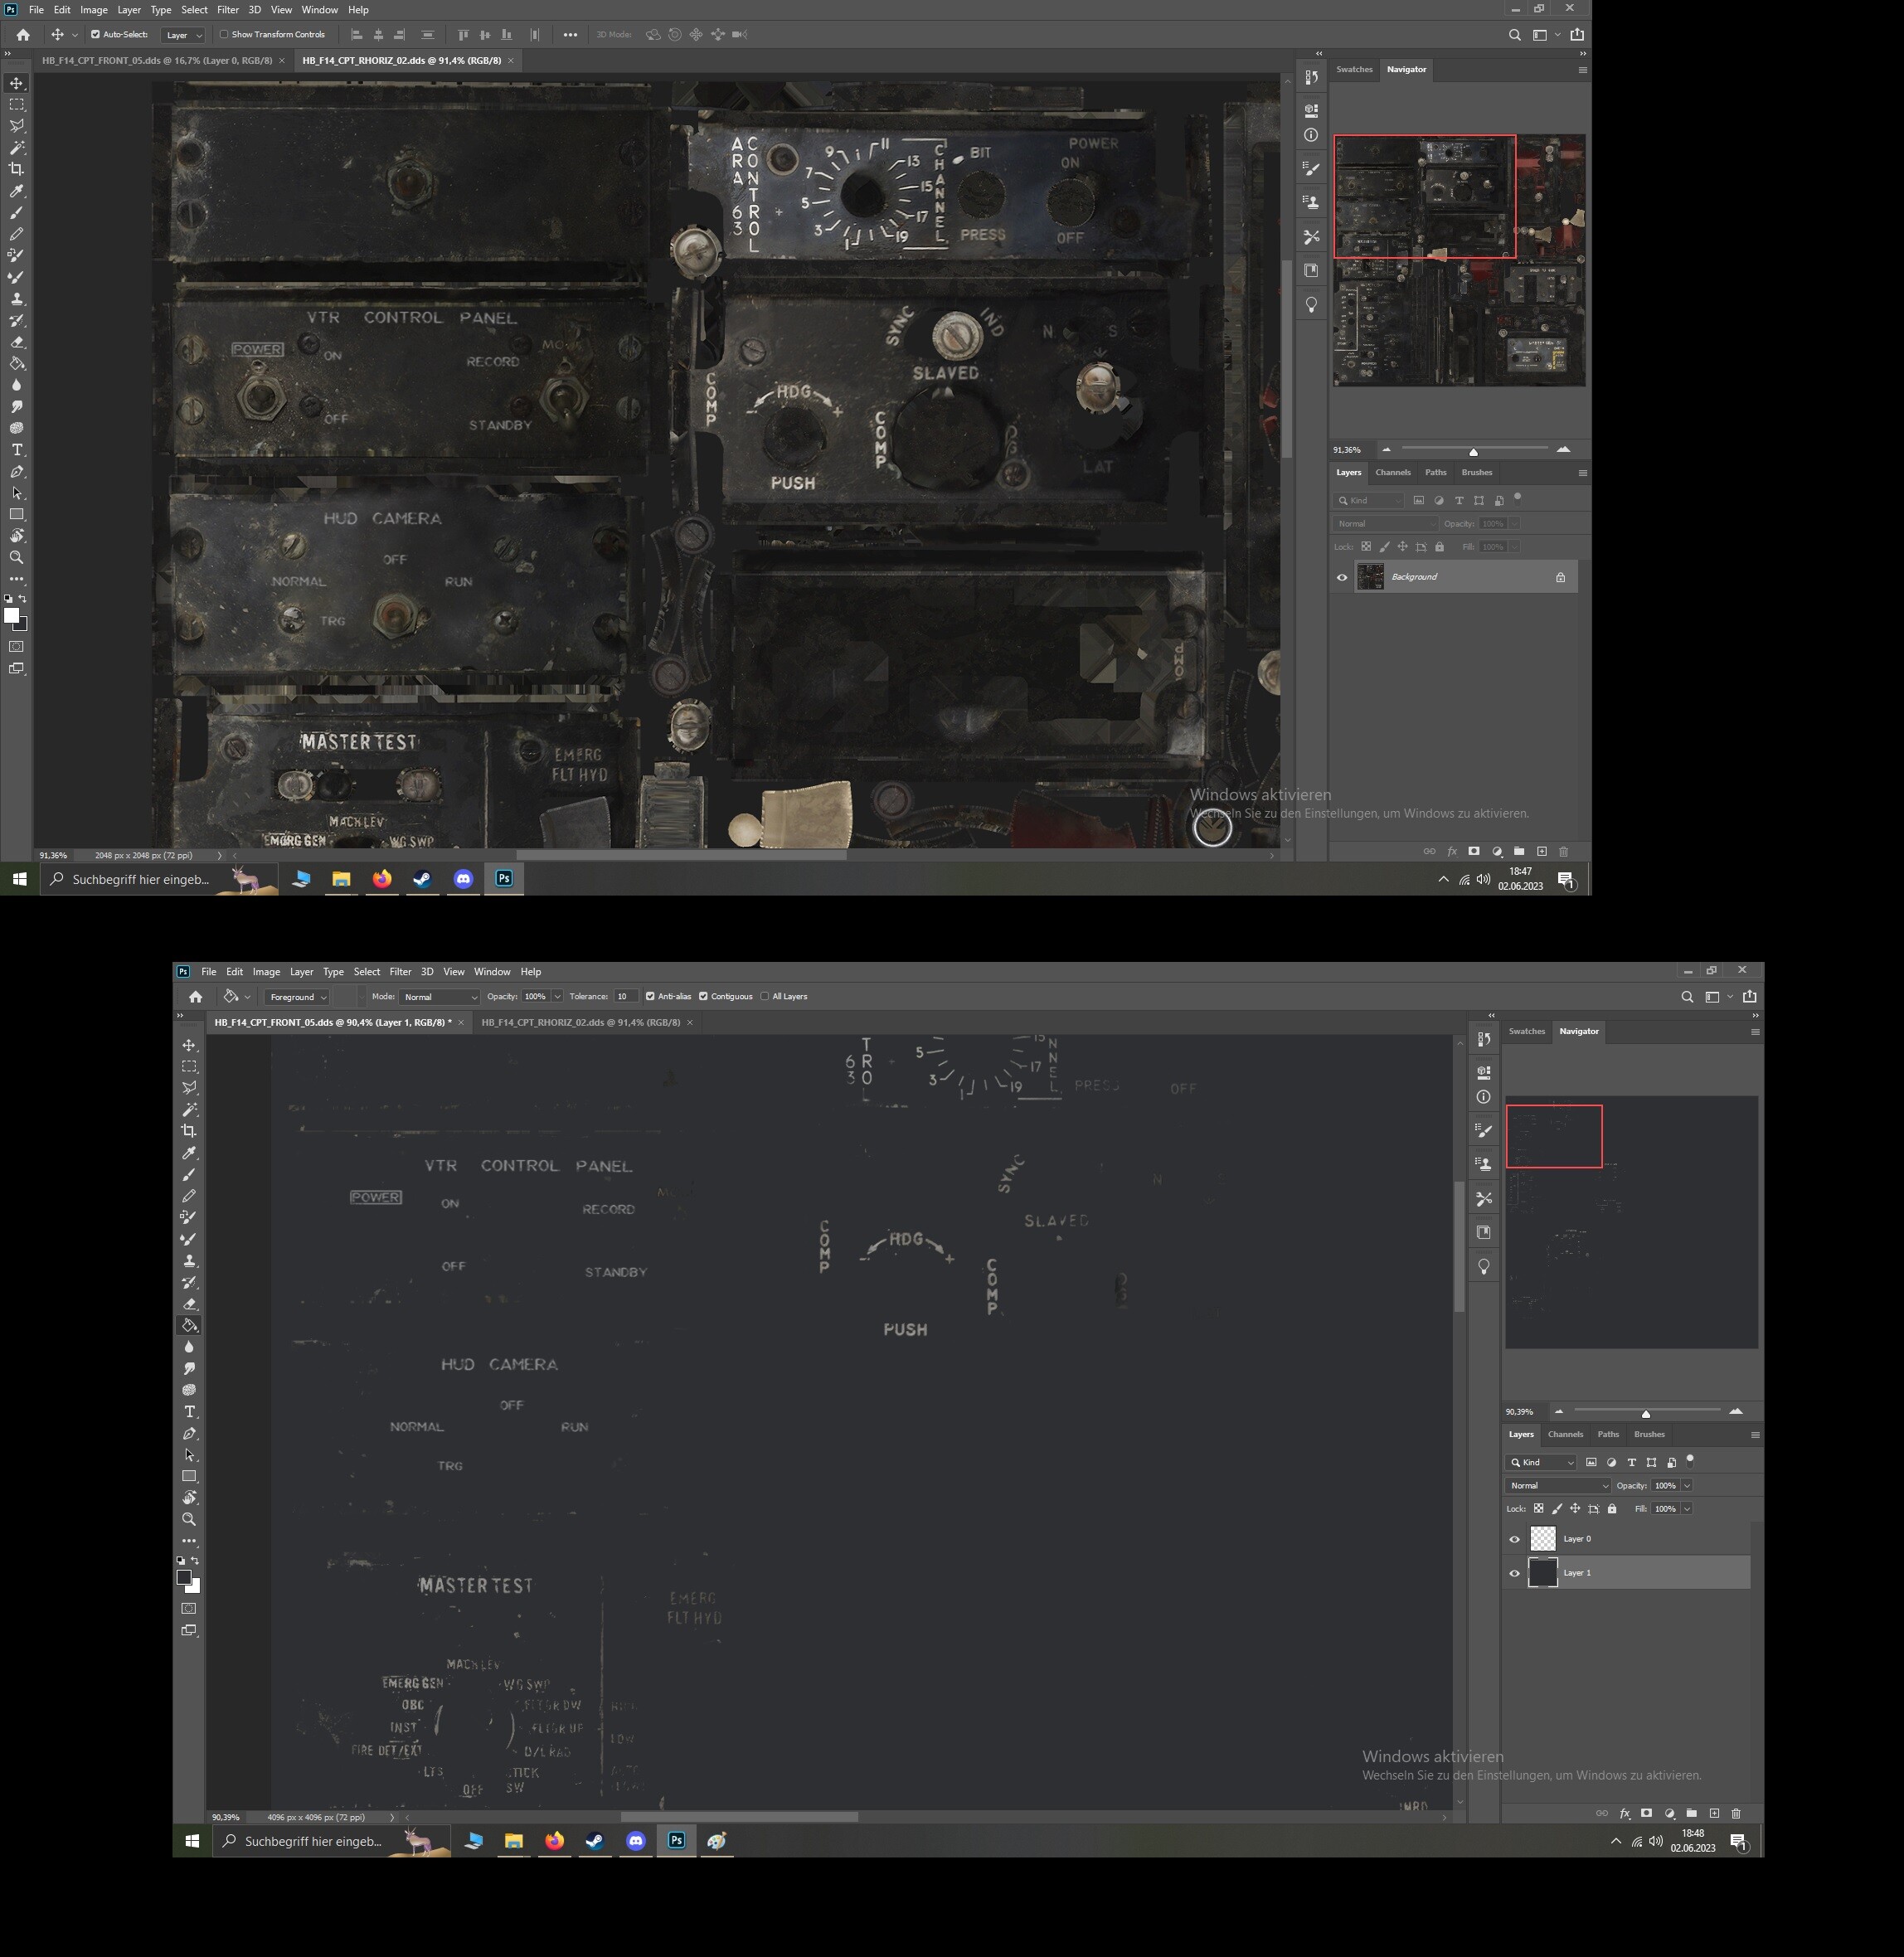Switch to HB_F14_CPT_RHORIZ_02.dds tab in lower window
Image resolution: width=1904 pixels, height=1957 pixels.
(x=580, y=1022)
